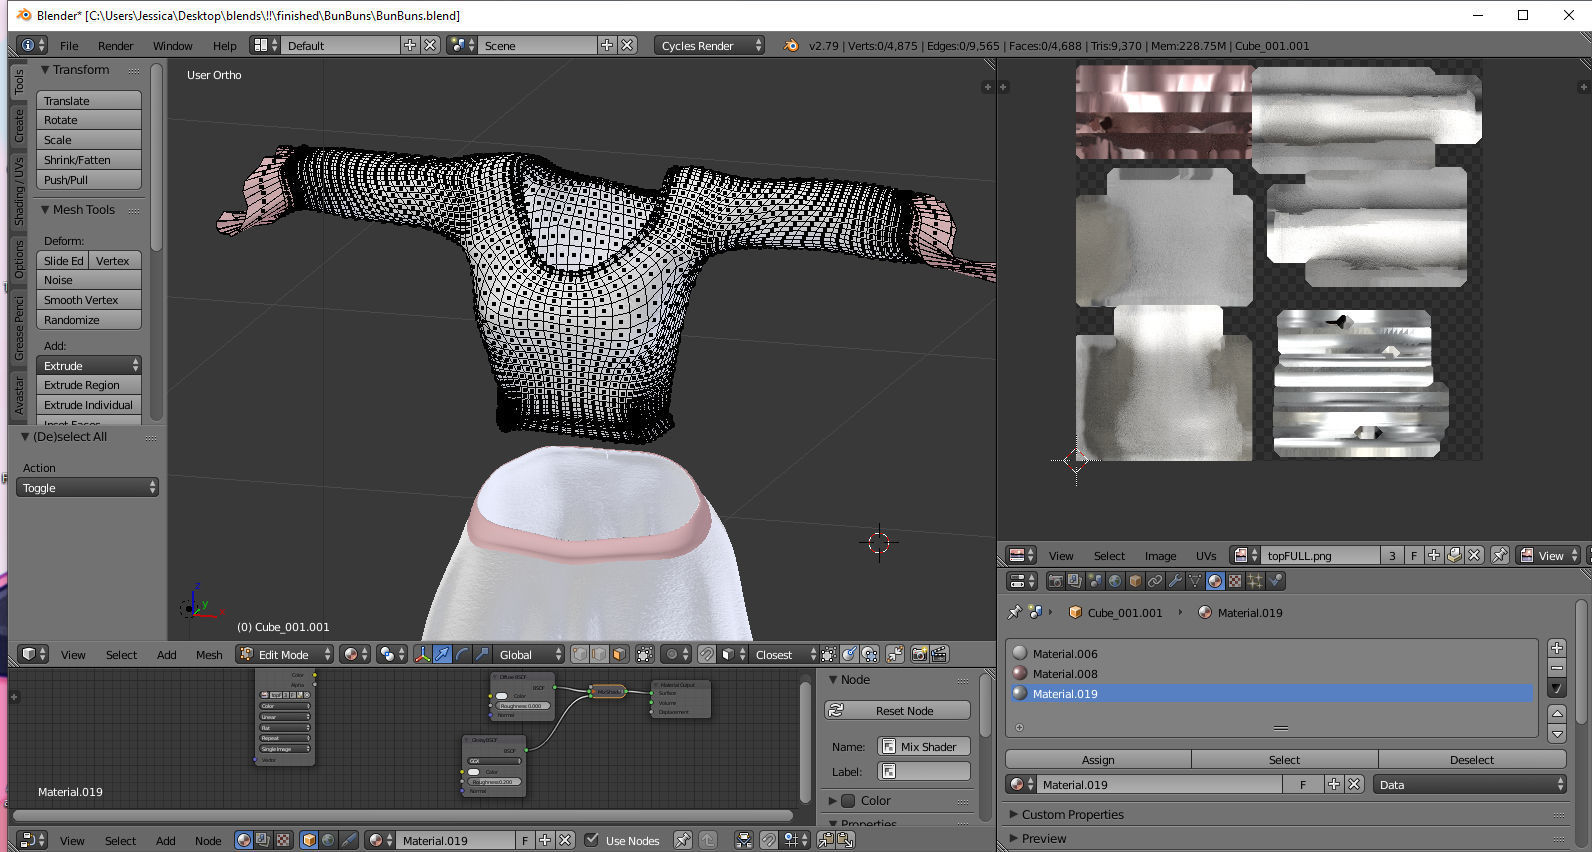Click the translate manipulator arrow icon
The width and height of the screenshot is (1592, 852).
coord(442,654)
